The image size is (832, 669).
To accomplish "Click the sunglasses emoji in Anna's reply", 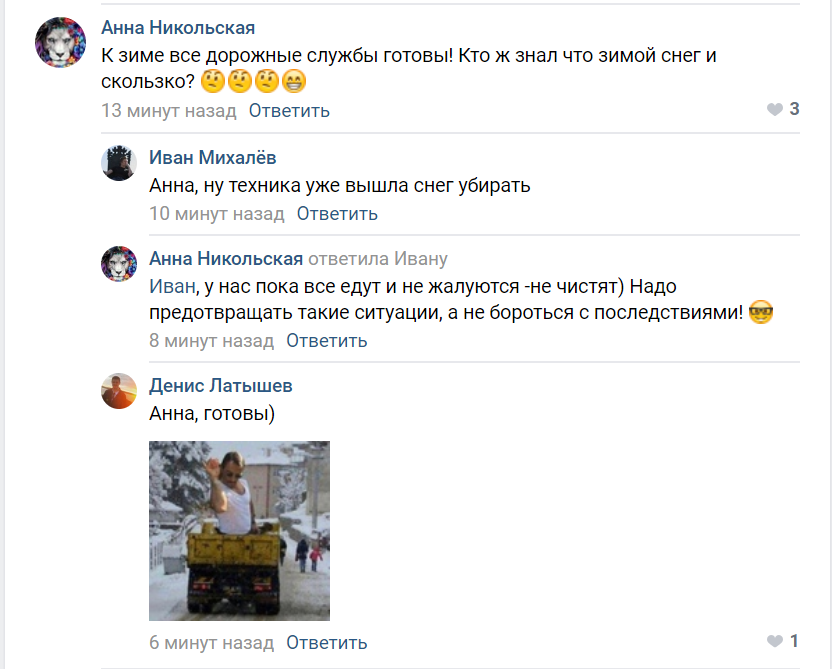I will (x=760, y=312).
